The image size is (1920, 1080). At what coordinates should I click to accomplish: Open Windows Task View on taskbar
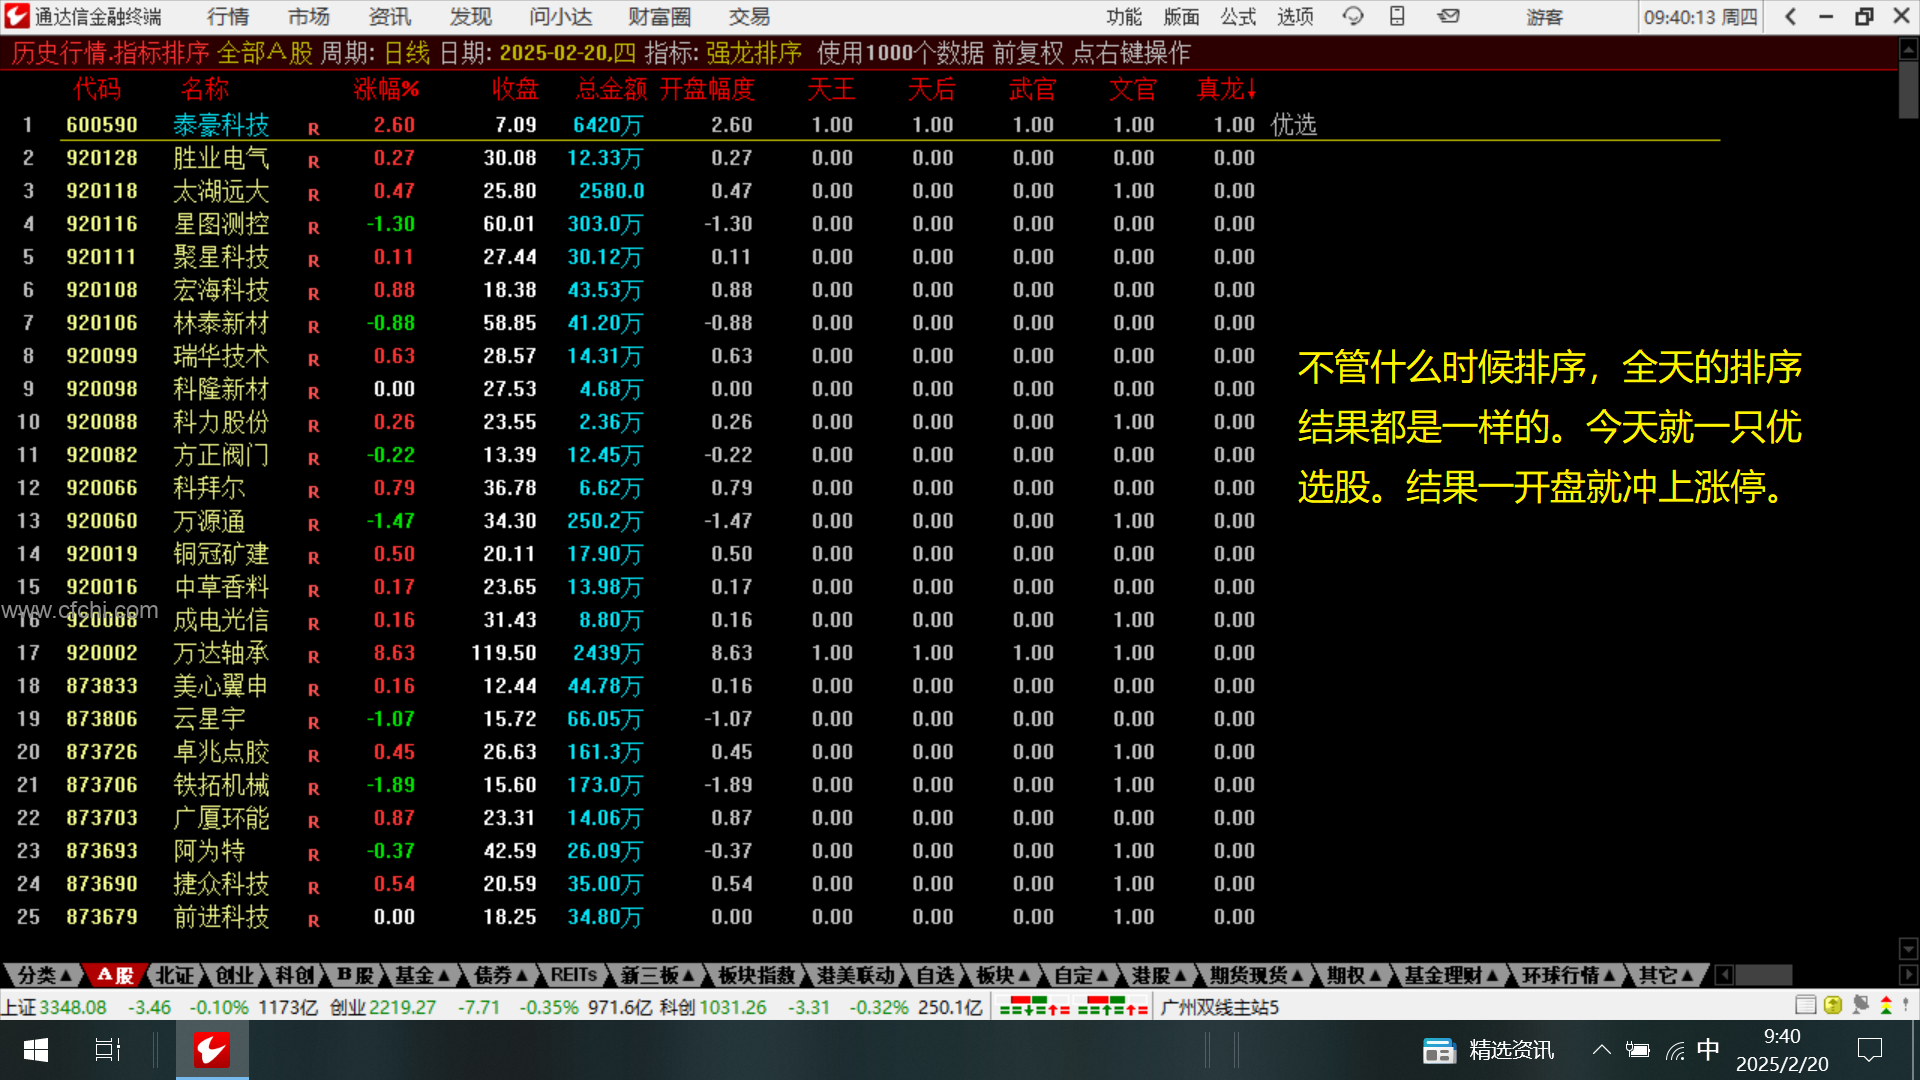107,1050
